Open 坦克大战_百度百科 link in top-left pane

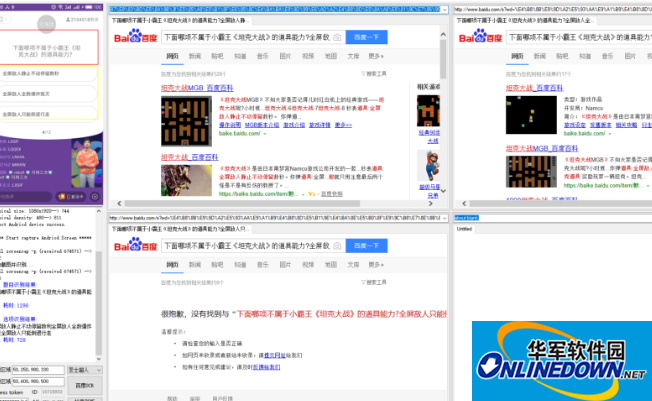(x=190, y=157)
